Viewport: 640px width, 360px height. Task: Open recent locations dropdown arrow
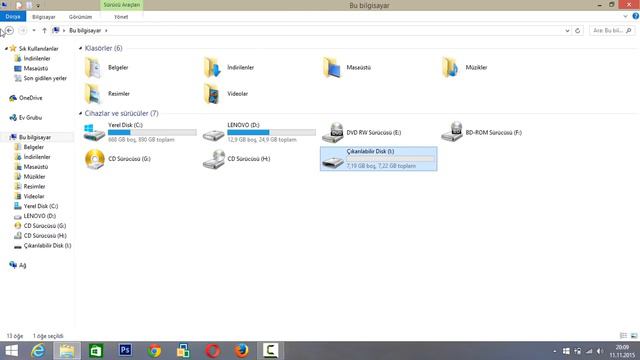[x=34, y=31]
